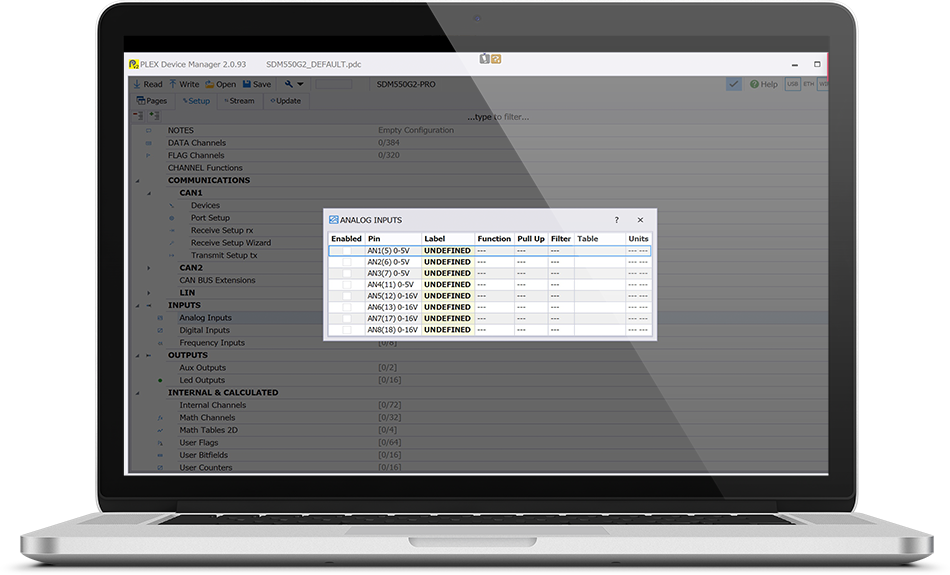Image resolution: width=950 pixels, height=575 pixels.
Task: Collapse the COMMUNICATIONS section
Action: (x=138, y=181)
